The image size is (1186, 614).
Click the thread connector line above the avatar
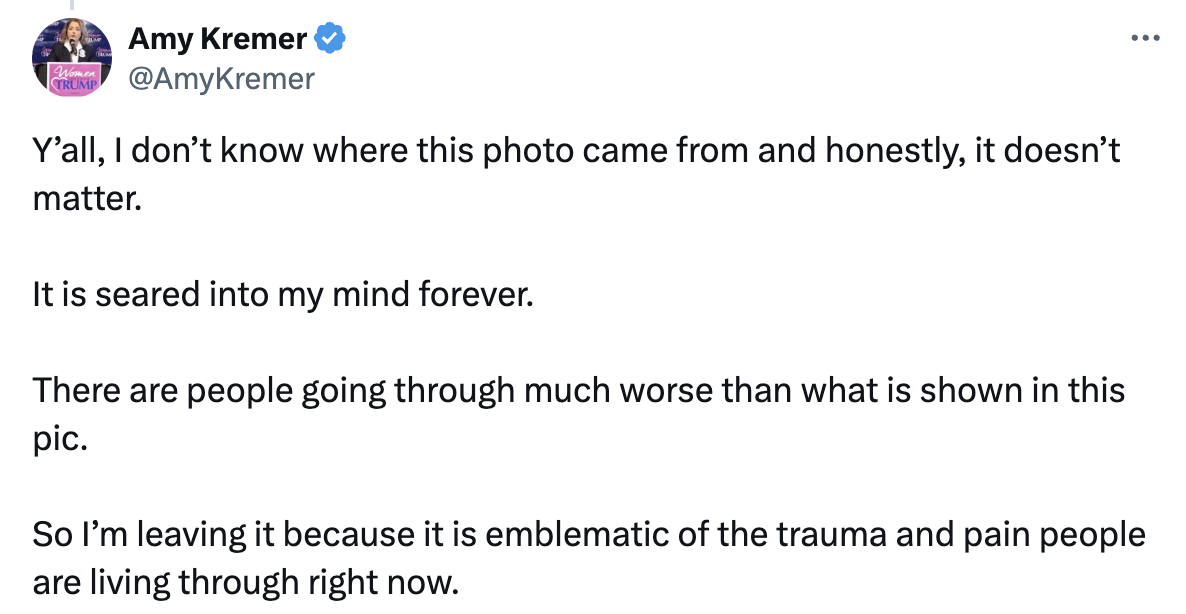pos(72,5)
